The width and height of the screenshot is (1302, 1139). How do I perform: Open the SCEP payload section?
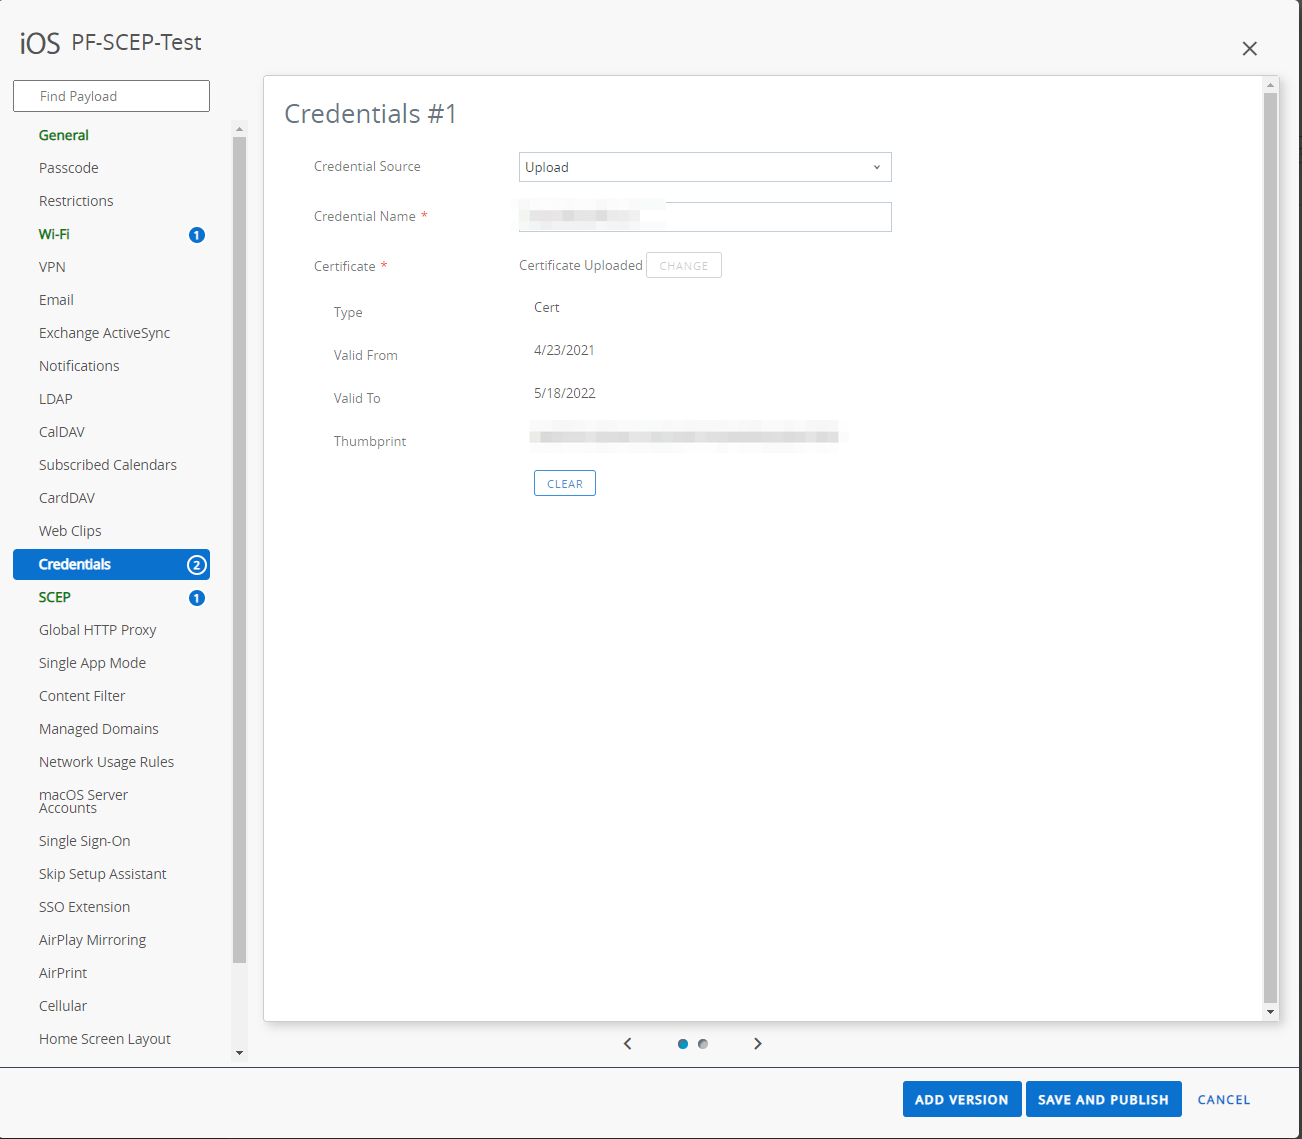pyautogui.click(x=54, y=597)
